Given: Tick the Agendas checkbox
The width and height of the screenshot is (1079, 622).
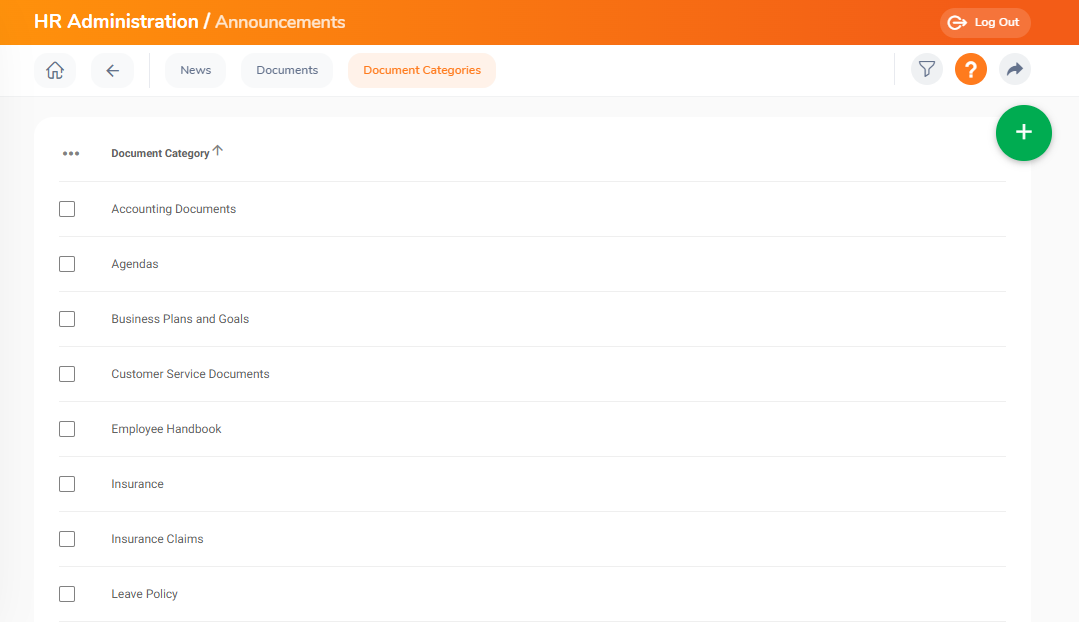Looking at the screenshot, I should pos(67,264).
